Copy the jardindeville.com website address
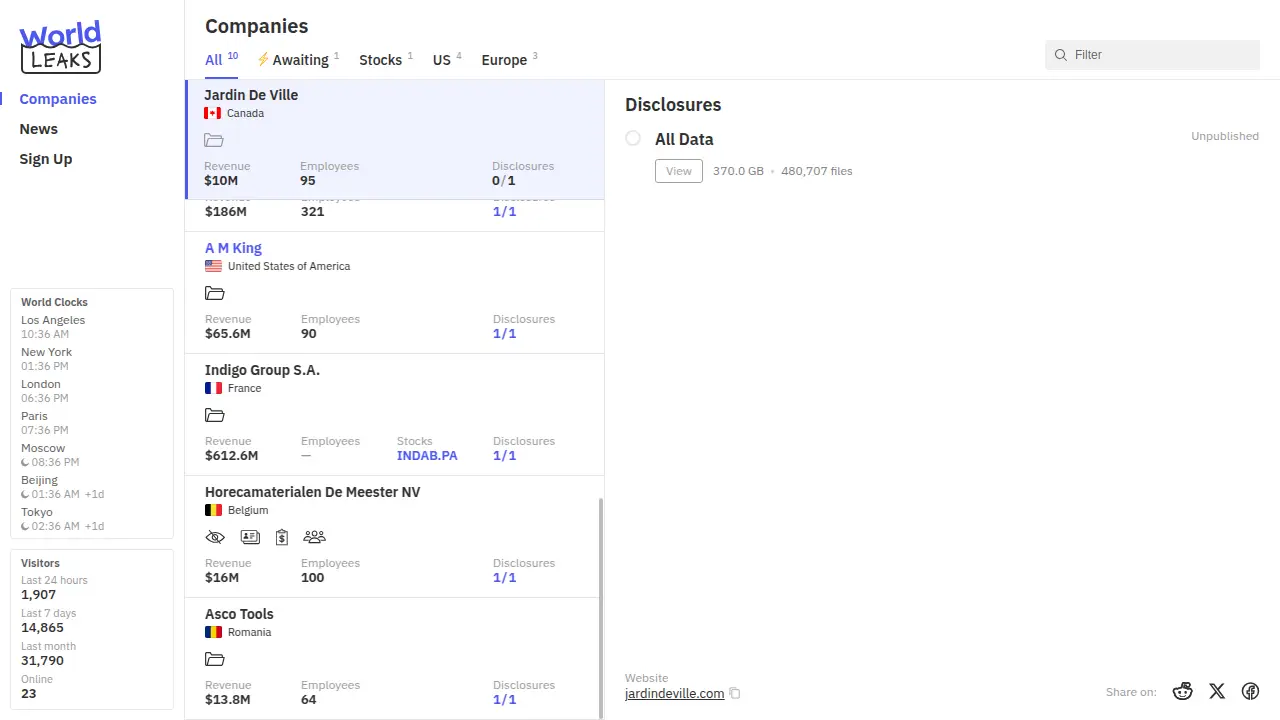1280x720 pixels. click(735, 693)
